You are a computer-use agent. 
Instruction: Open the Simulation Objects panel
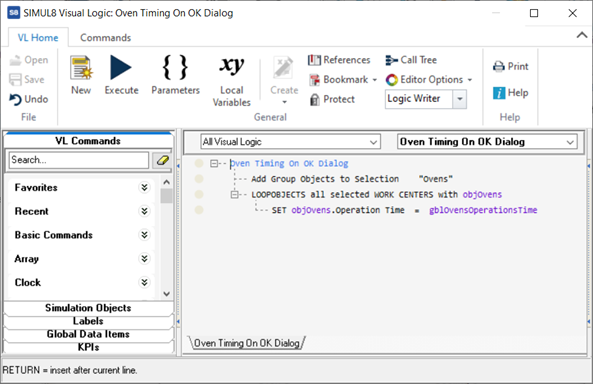tap(88, 308)
